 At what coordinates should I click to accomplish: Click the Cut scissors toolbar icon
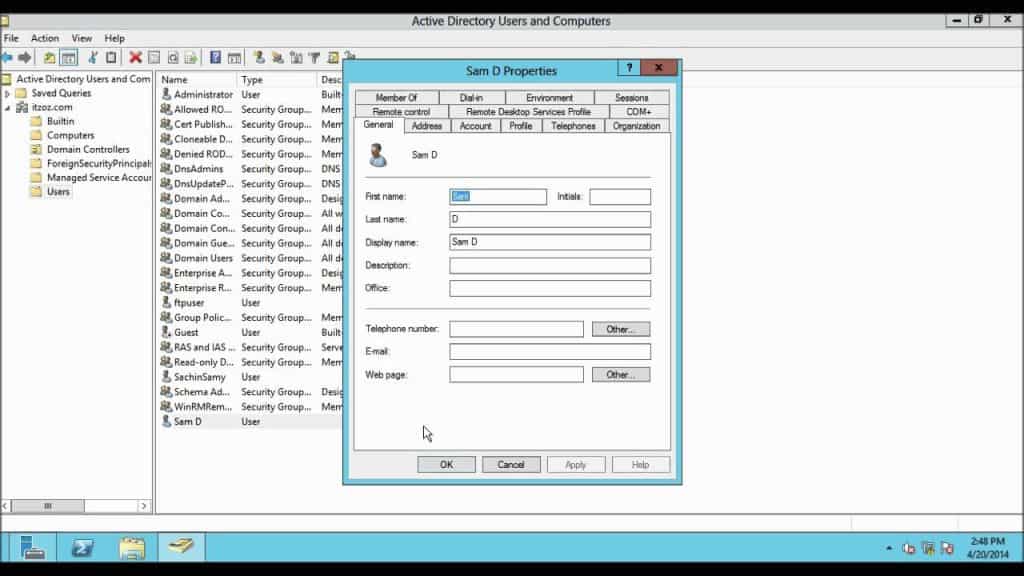(x=93, y=57)
